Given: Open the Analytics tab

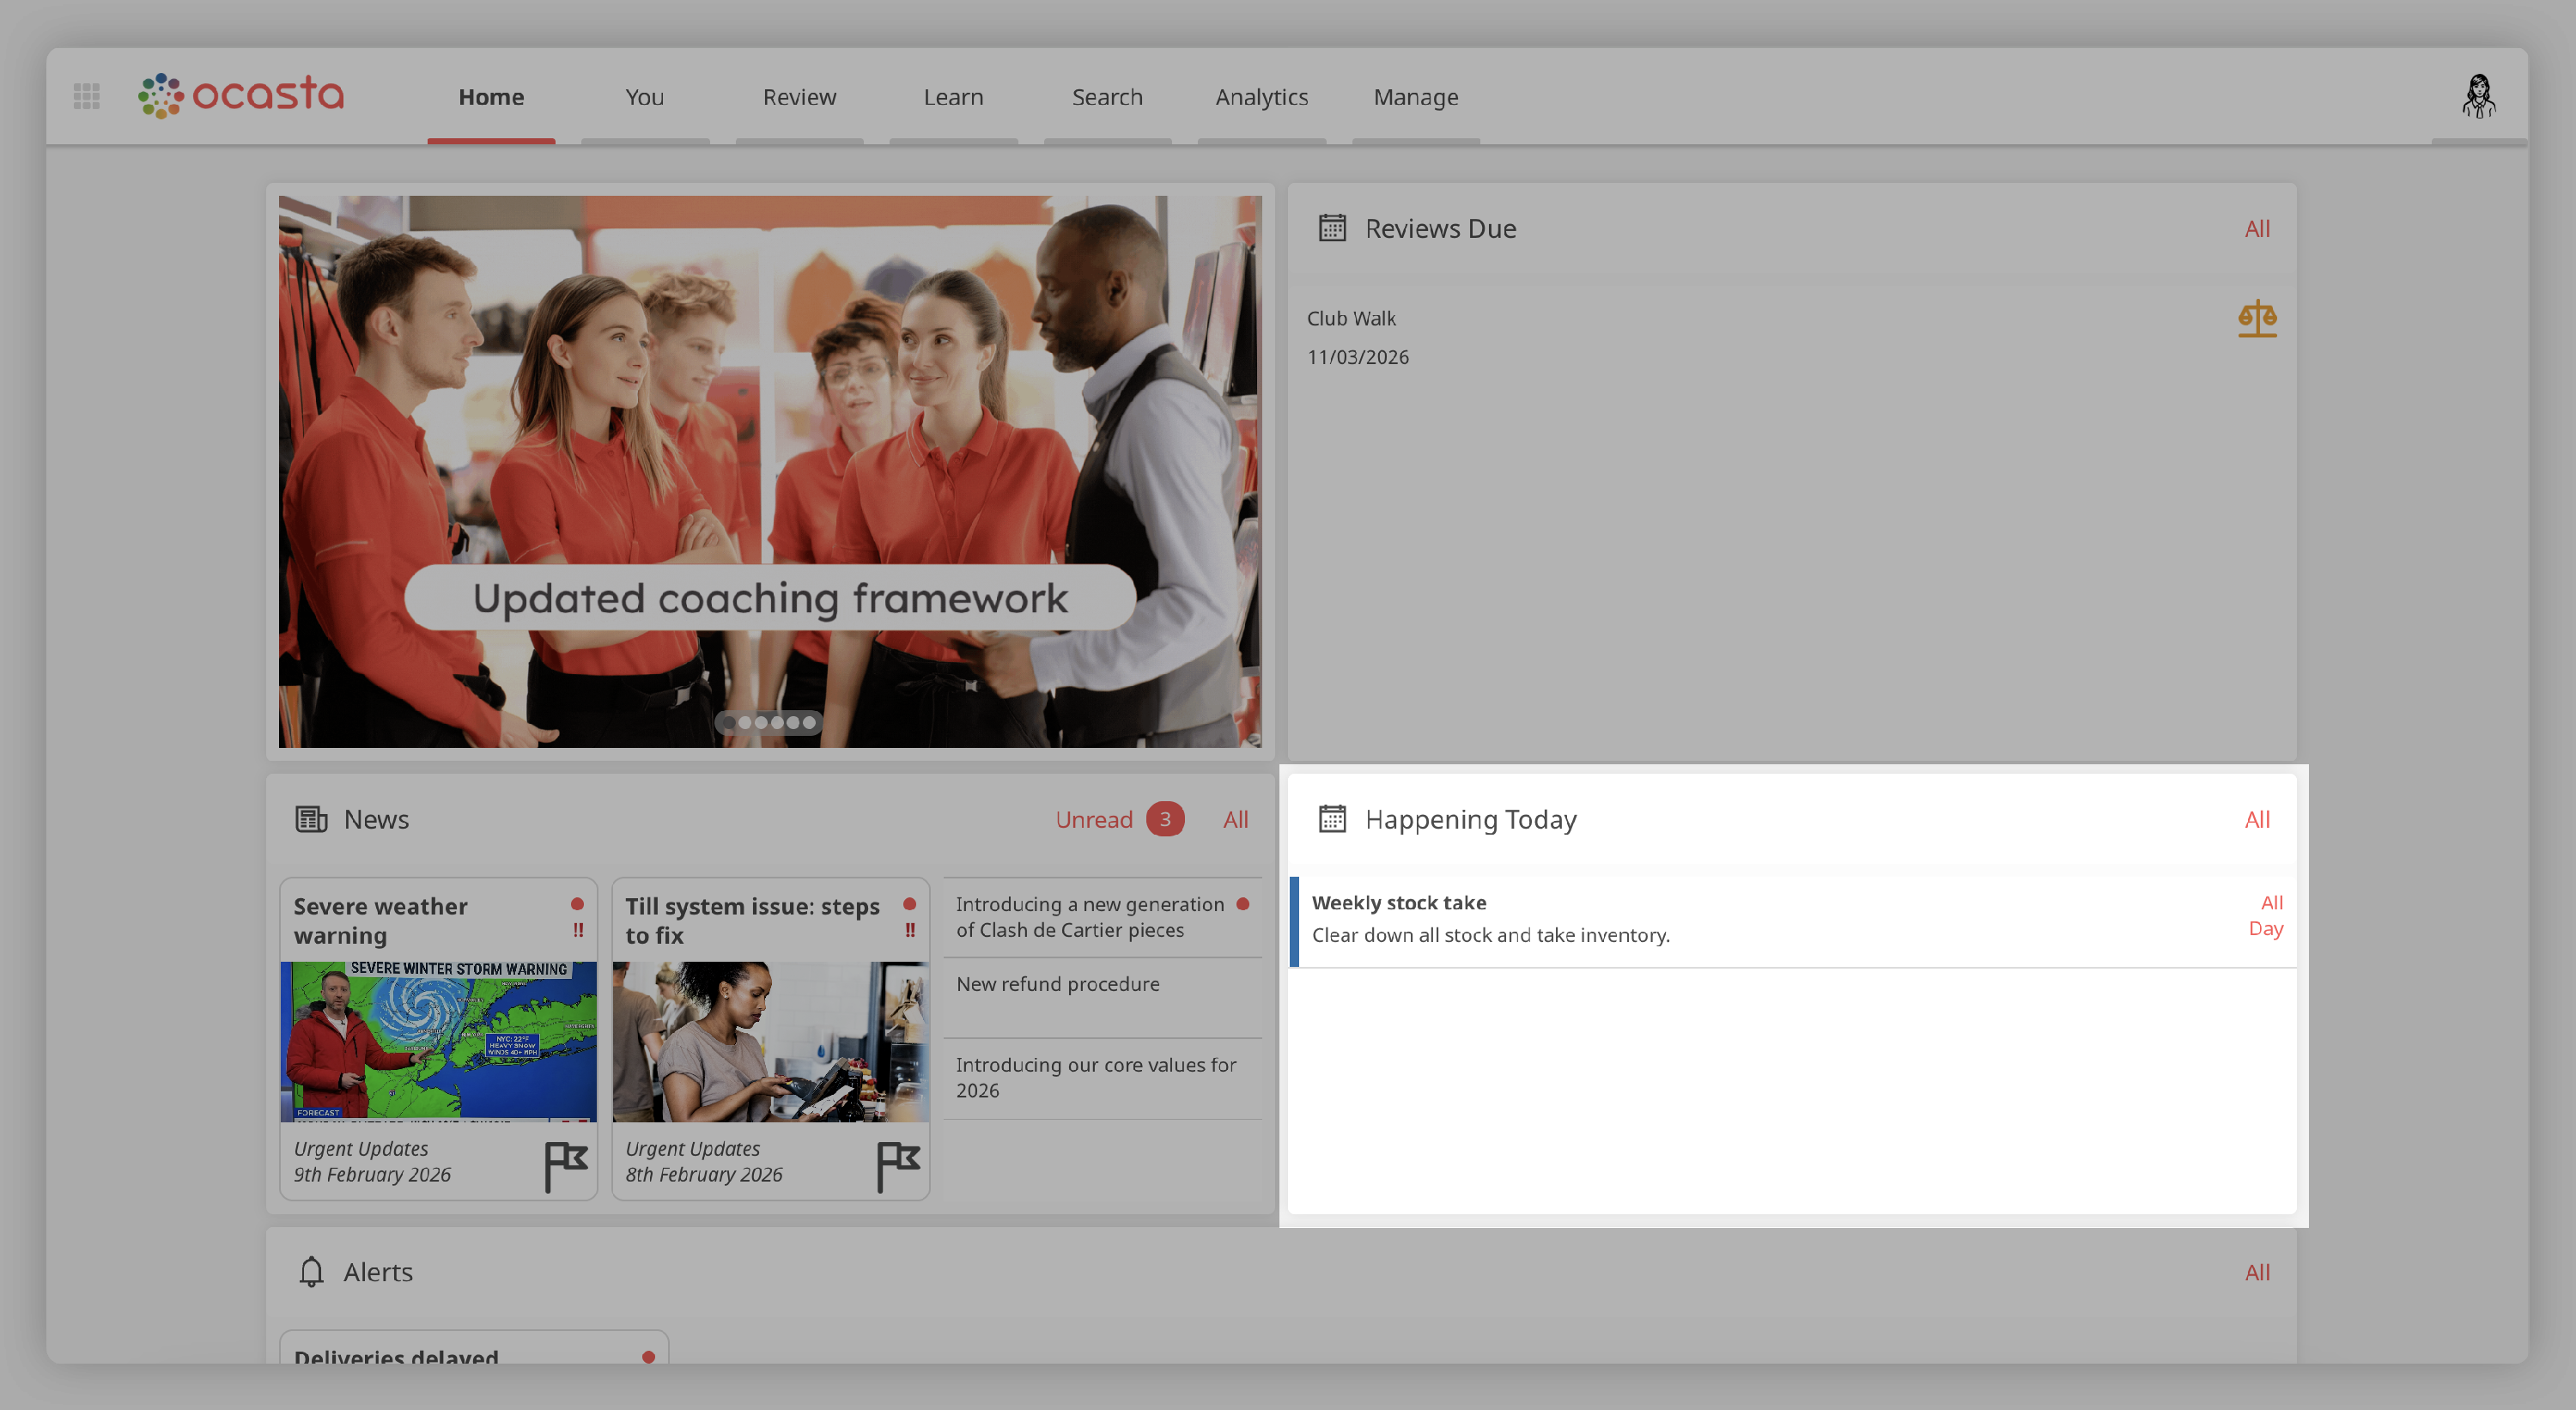Looking at the screenshot, I should [1261, 97].
